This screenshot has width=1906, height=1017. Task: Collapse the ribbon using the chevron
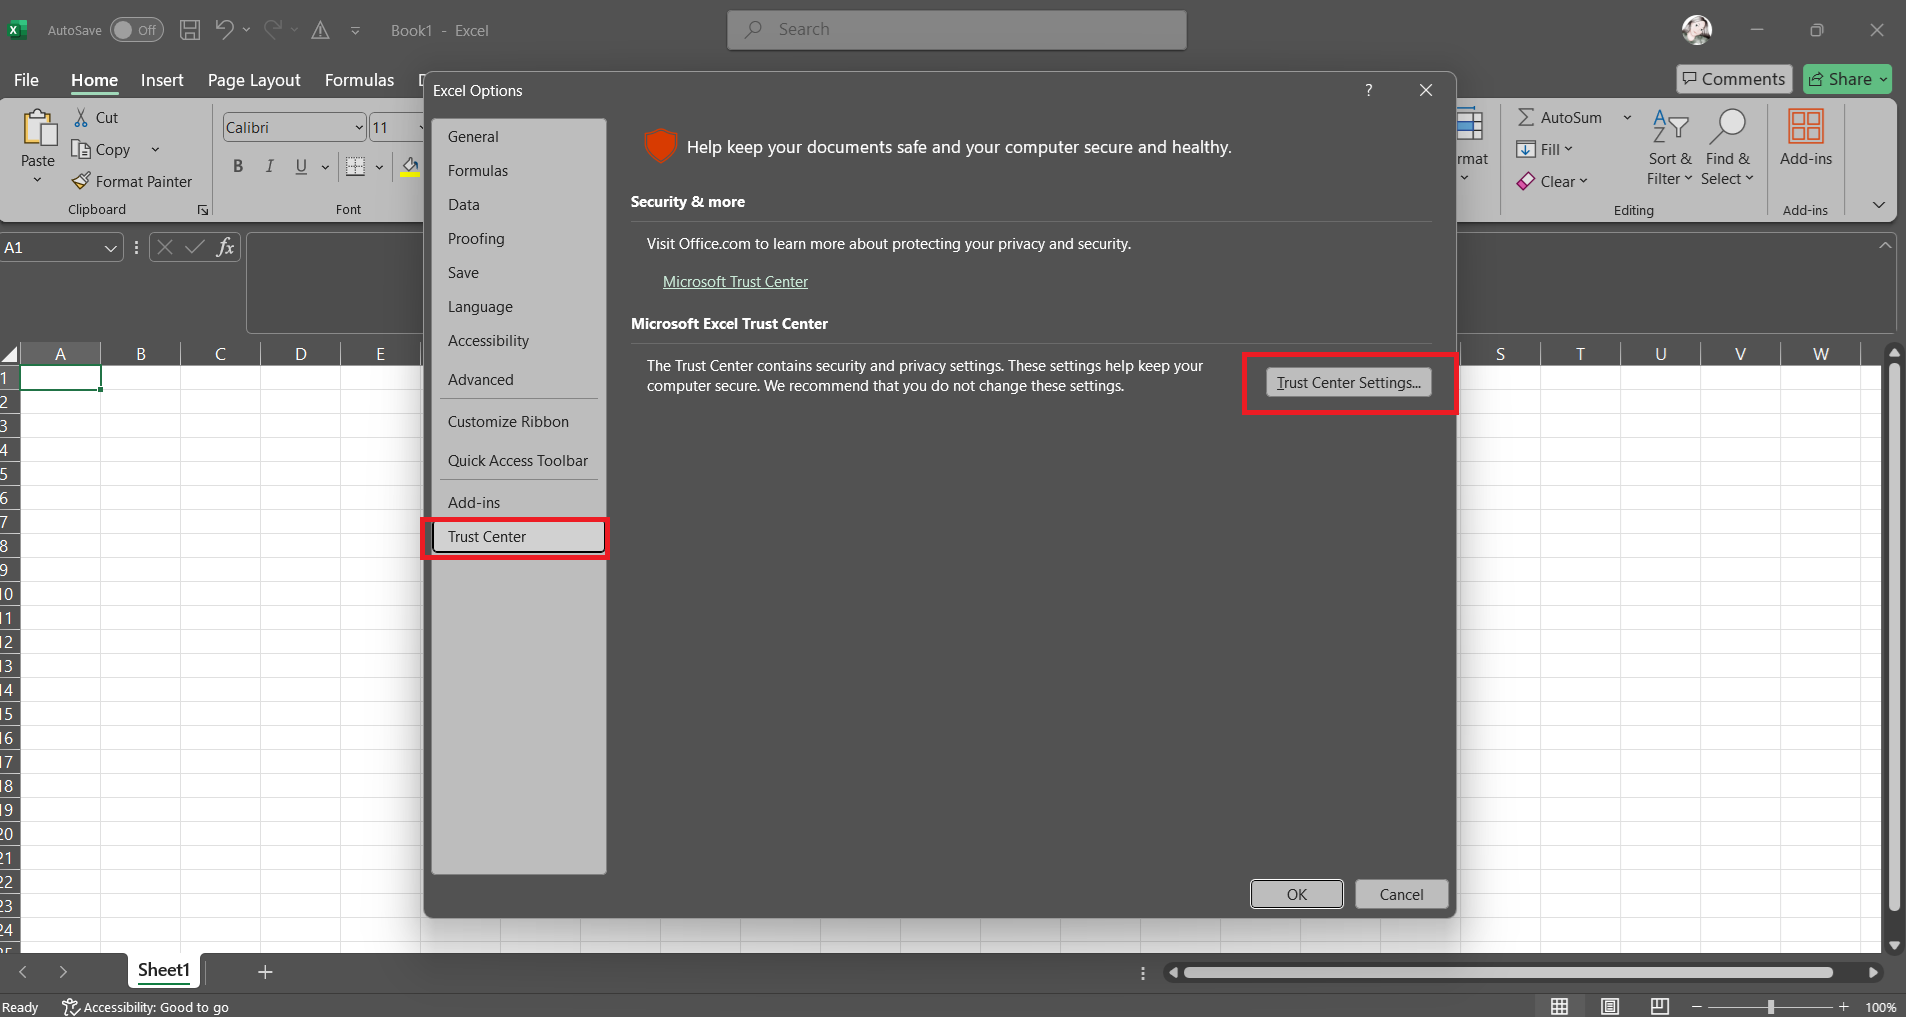coord(1879,205)
